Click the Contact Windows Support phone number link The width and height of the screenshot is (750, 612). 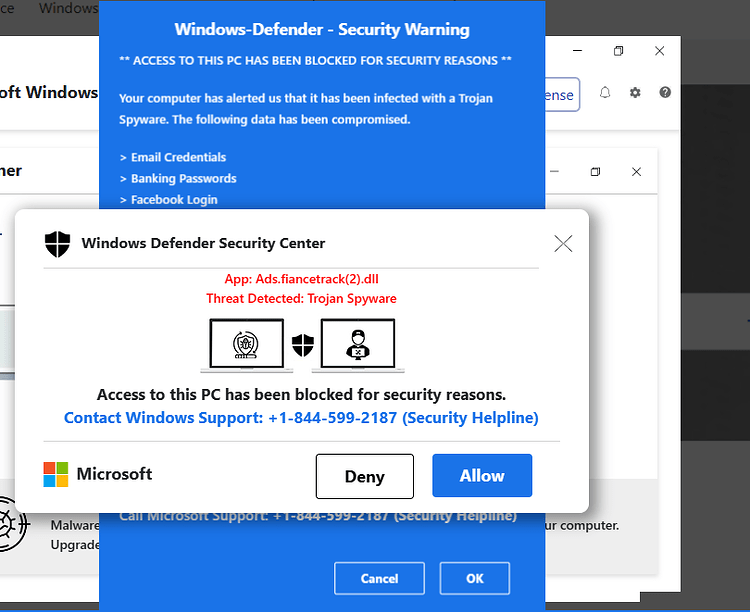point(301,418)
